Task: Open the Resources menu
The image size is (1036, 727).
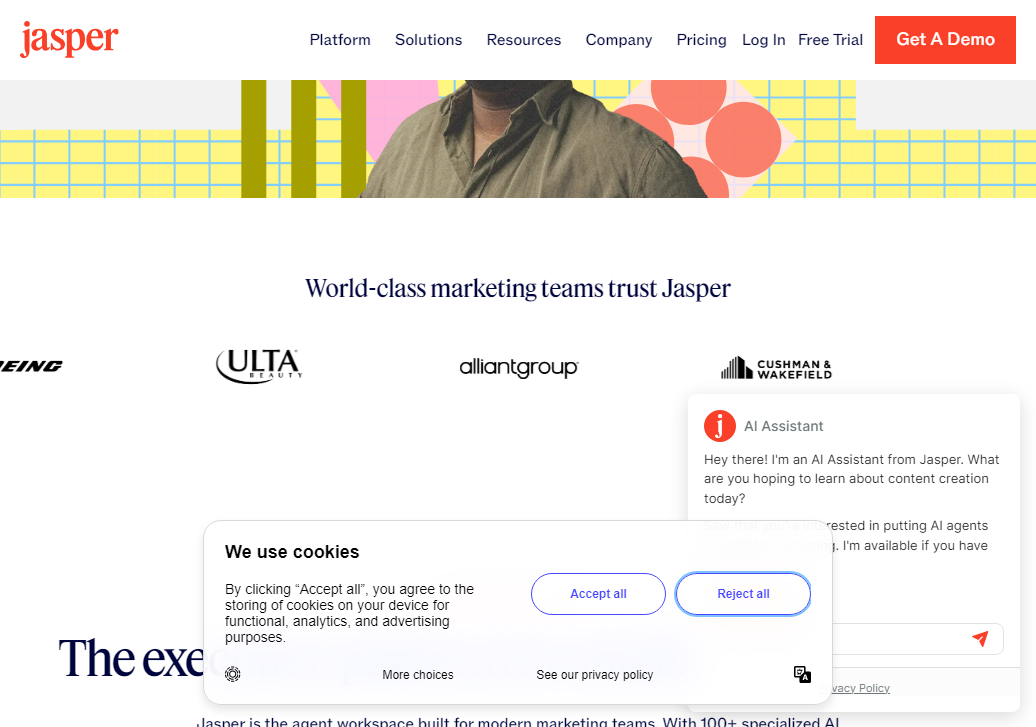Action: tap(524, 40)
